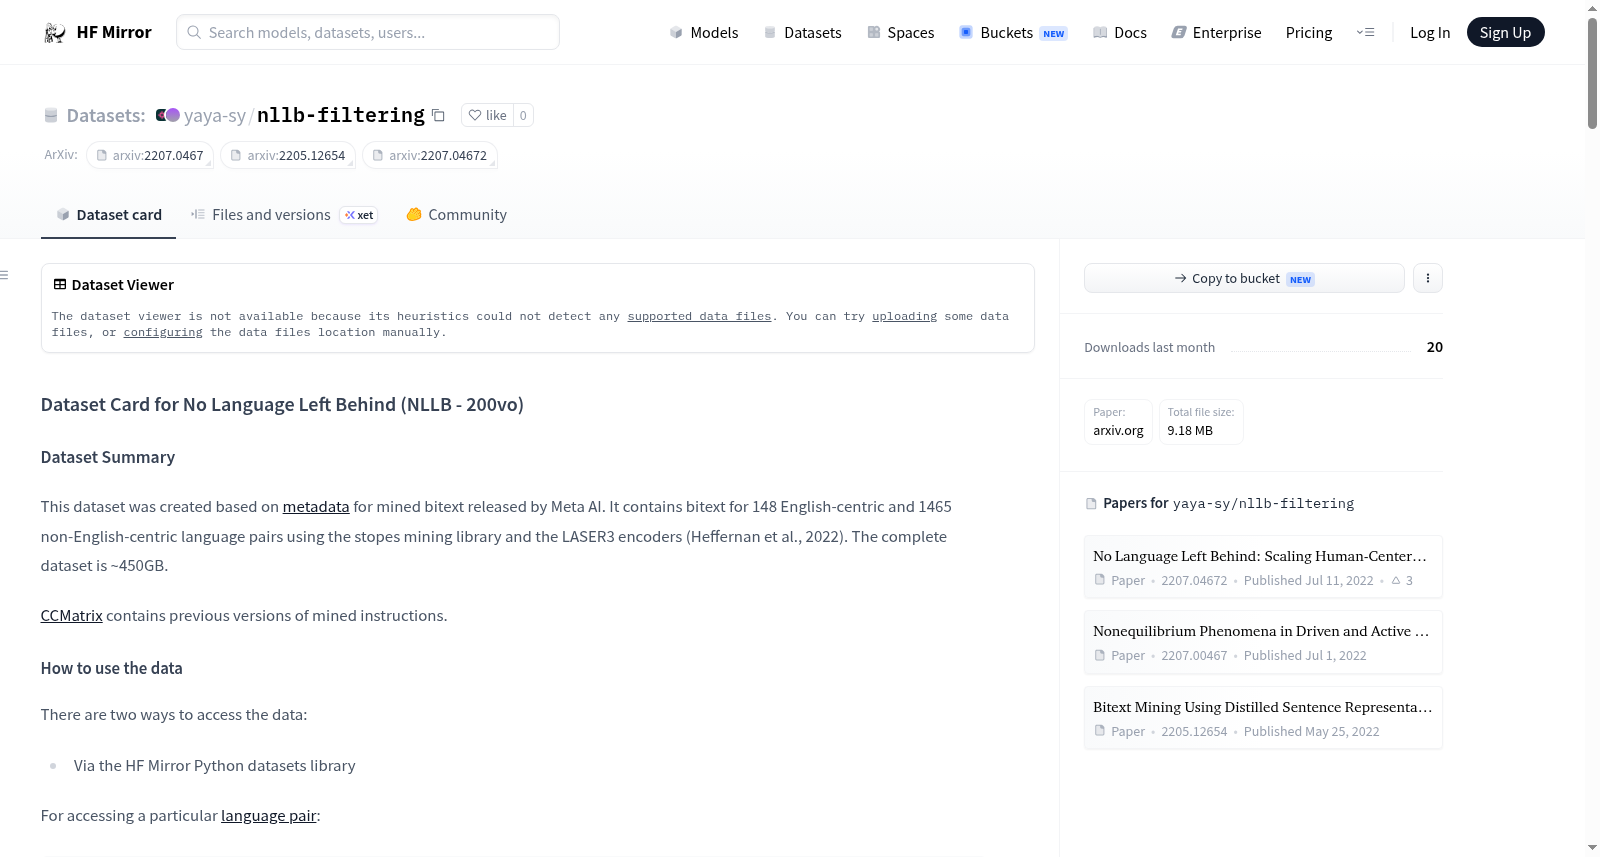
Task: Open the yaya-sy user profile link
Action: pos(215,115)
